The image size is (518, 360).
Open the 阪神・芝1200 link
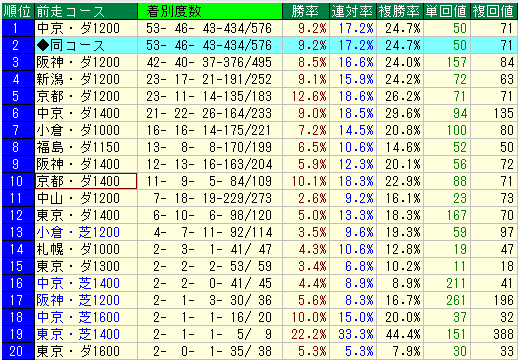(78, 300)
